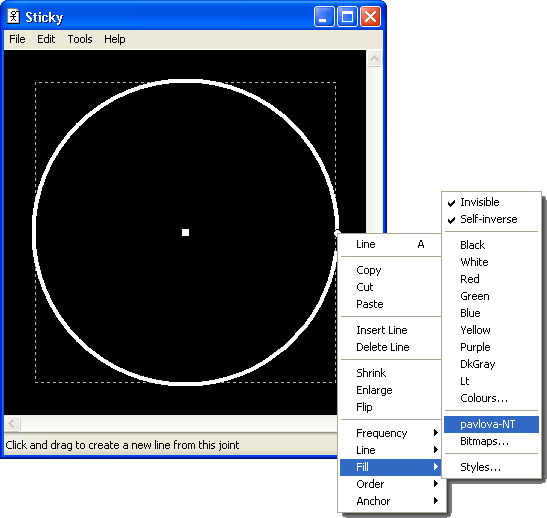Close the Sticky window
This screenshot has width=547, height=518.
point(370,17)
